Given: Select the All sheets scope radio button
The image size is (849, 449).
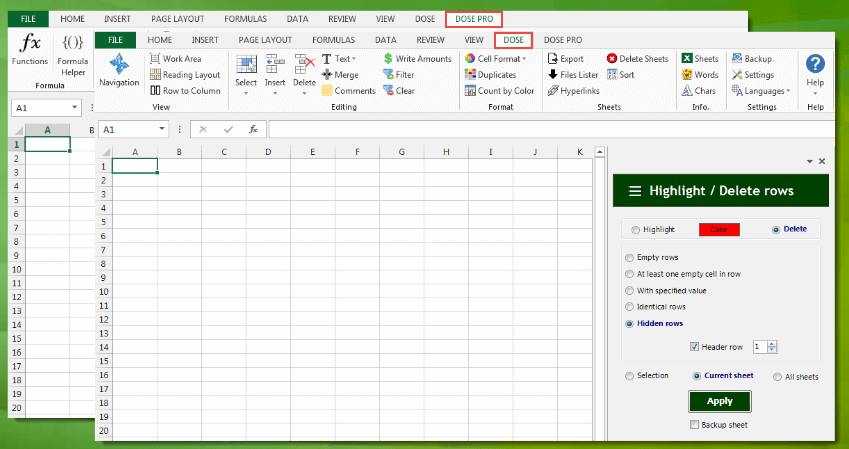Looking at the screenshot, I should point(778,377).
